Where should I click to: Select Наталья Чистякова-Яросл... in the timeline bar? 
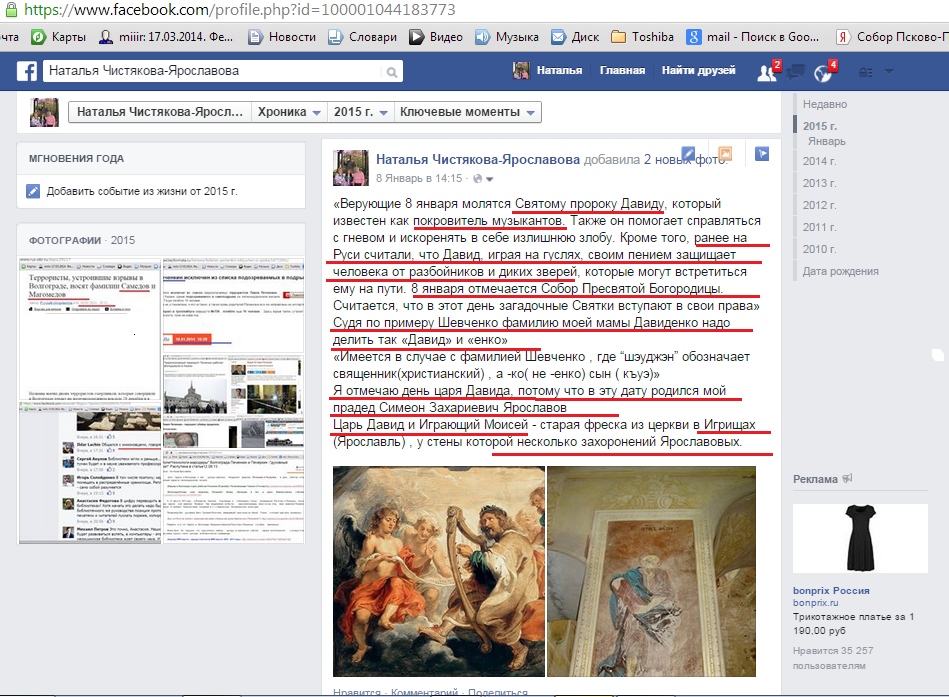[160, 112]
